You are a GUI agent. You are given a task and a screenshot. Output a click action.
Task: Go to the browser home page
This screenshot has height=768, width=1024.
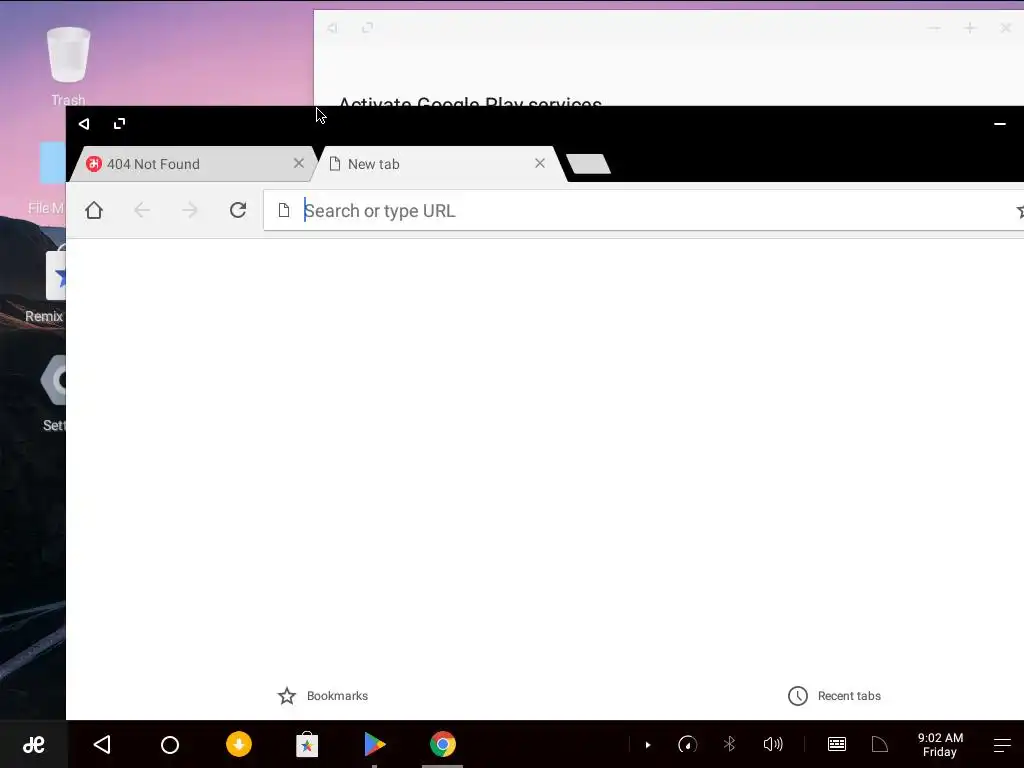tap(94, 210)
